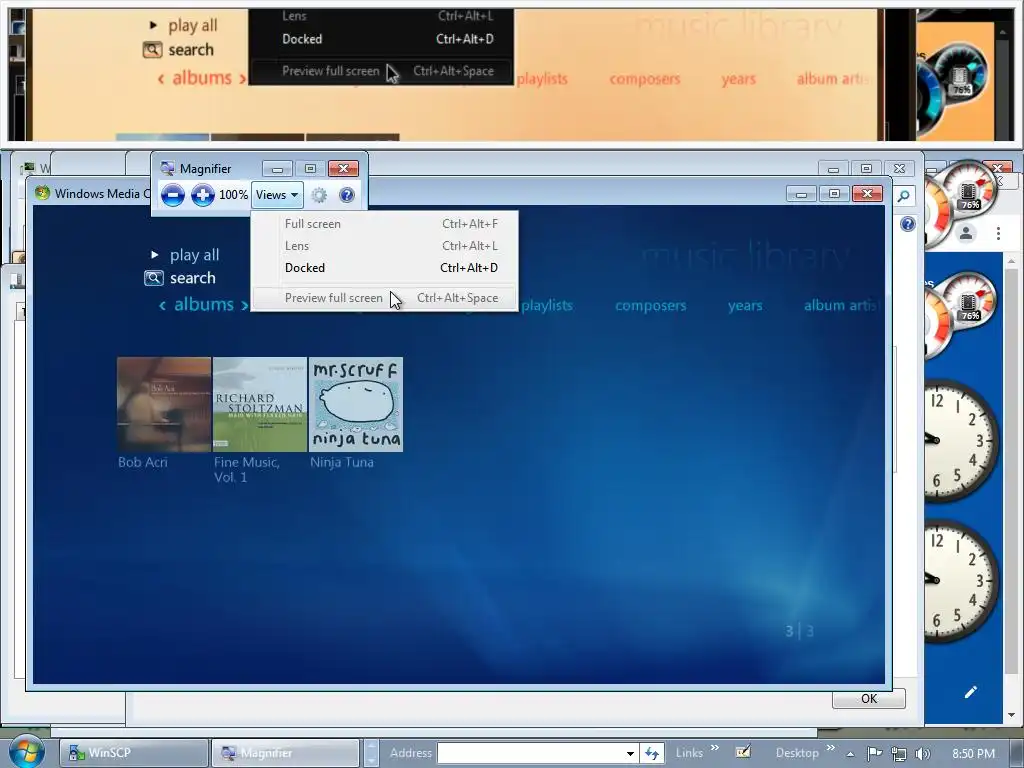Screen dimensions: 1024x768
Task: Click the volume speaker tray icon
Action: [922, 754]
